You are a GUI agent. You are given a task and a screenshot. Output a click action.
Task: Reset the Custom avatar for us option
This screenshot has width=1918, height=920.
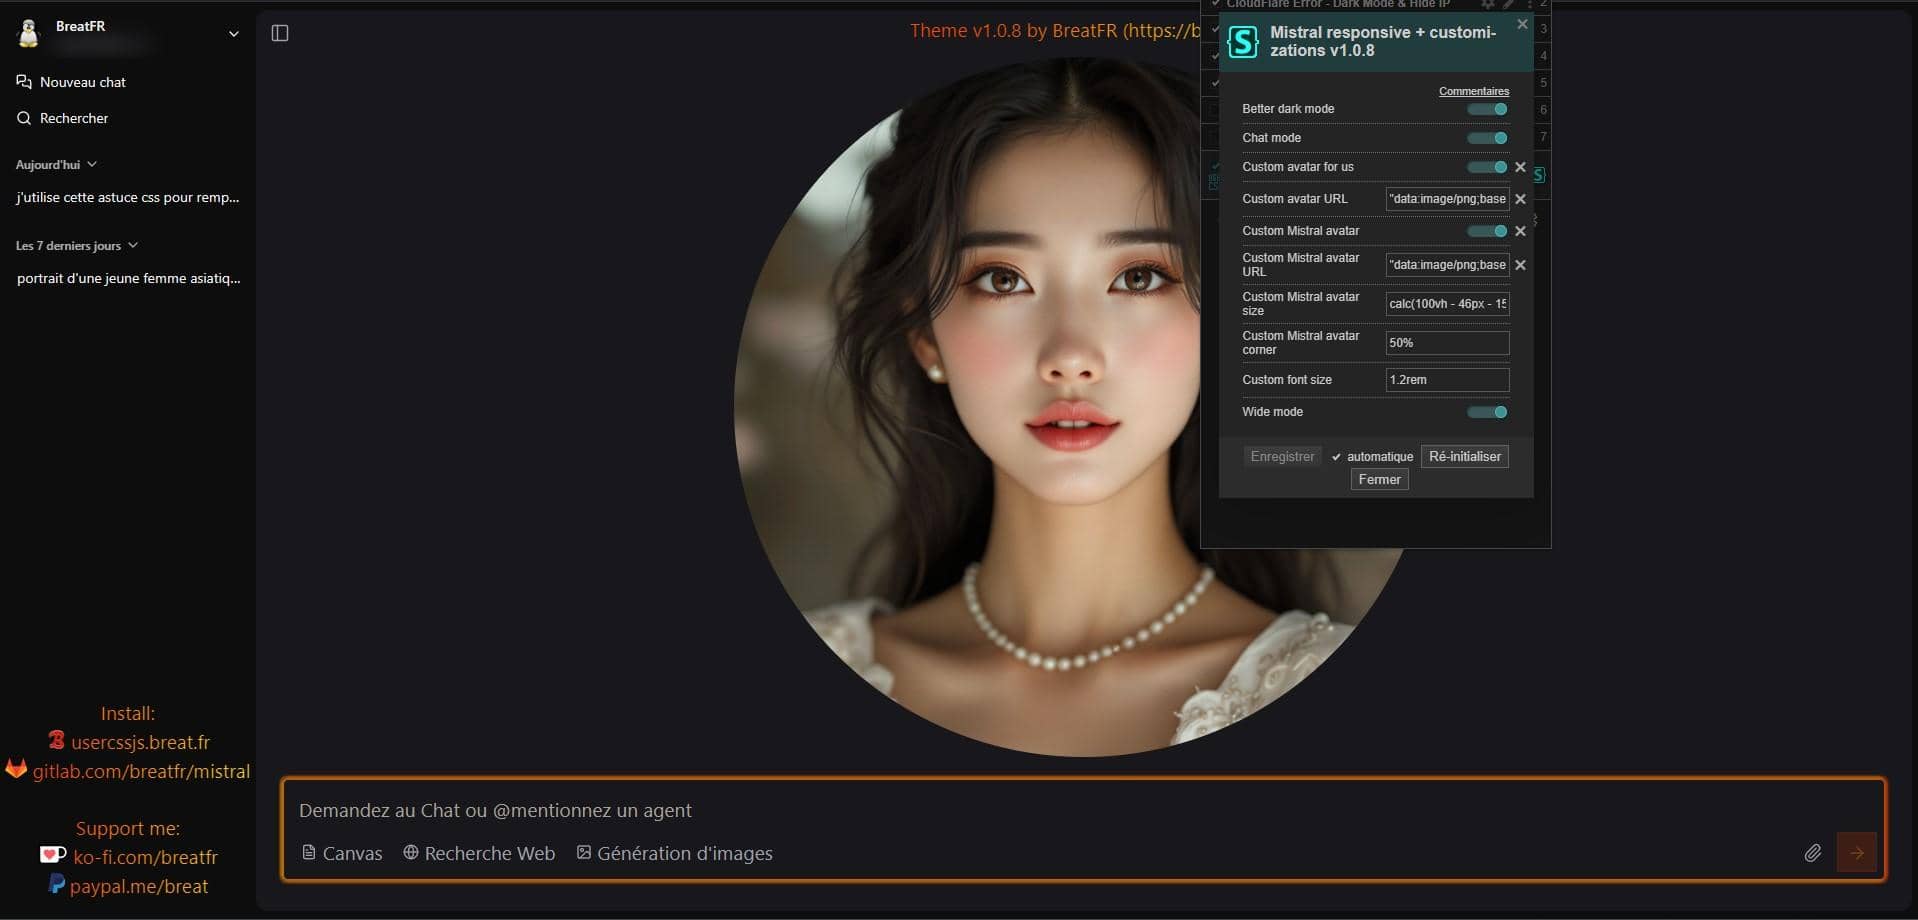1520,167
